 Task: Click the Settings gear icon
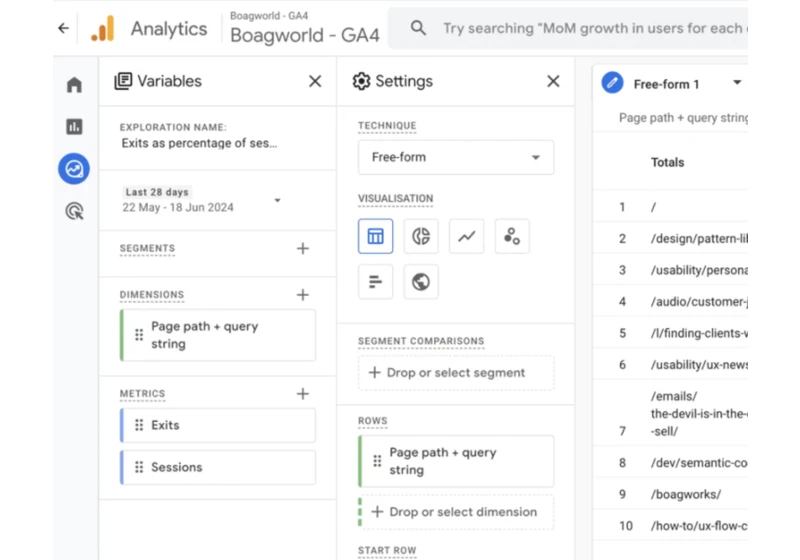(x=361, y=81)
